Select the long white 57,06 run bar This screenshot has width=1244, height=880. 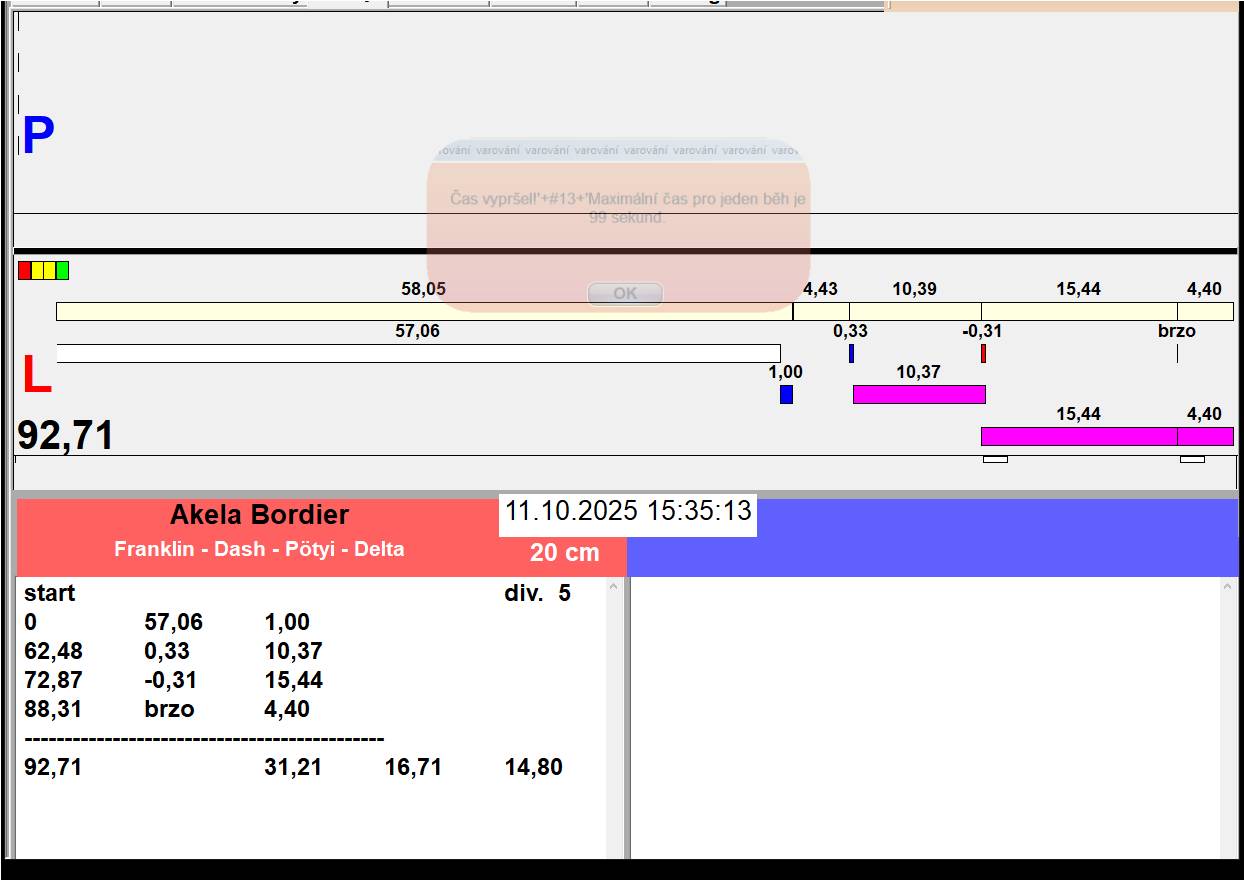point(418,353)
